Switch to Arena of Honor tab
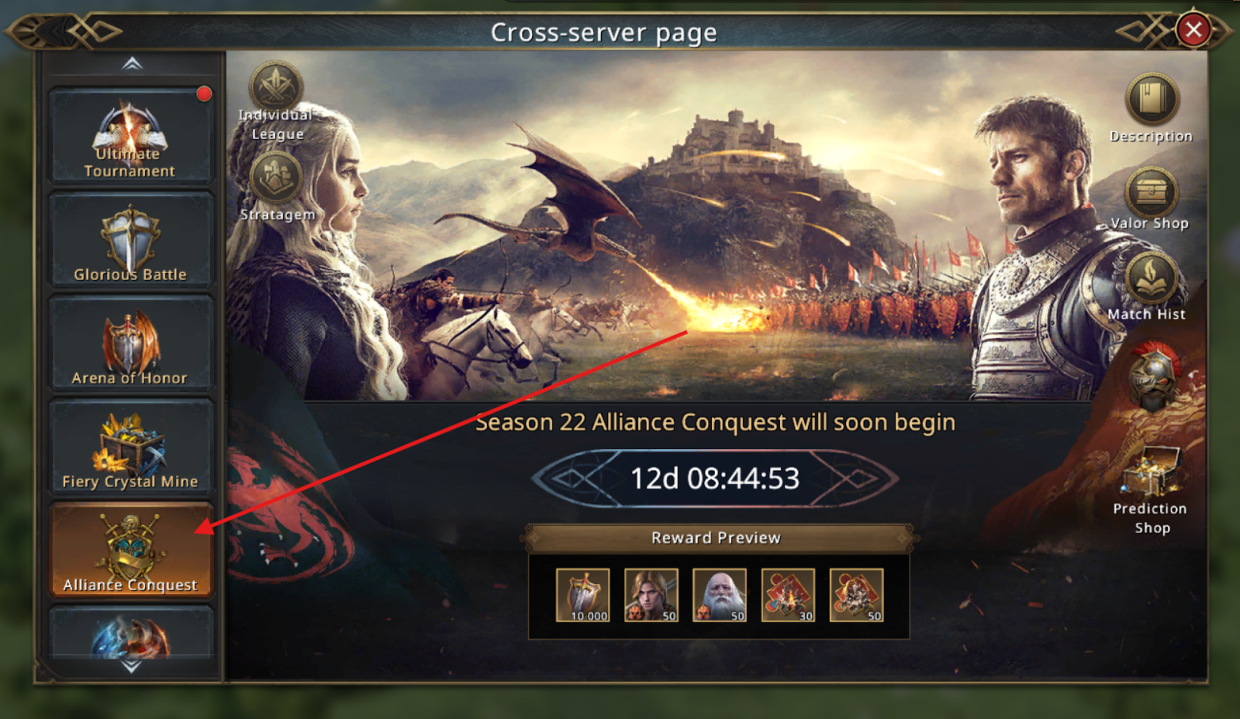This screenshot has width=1240, height=719. 131,344
